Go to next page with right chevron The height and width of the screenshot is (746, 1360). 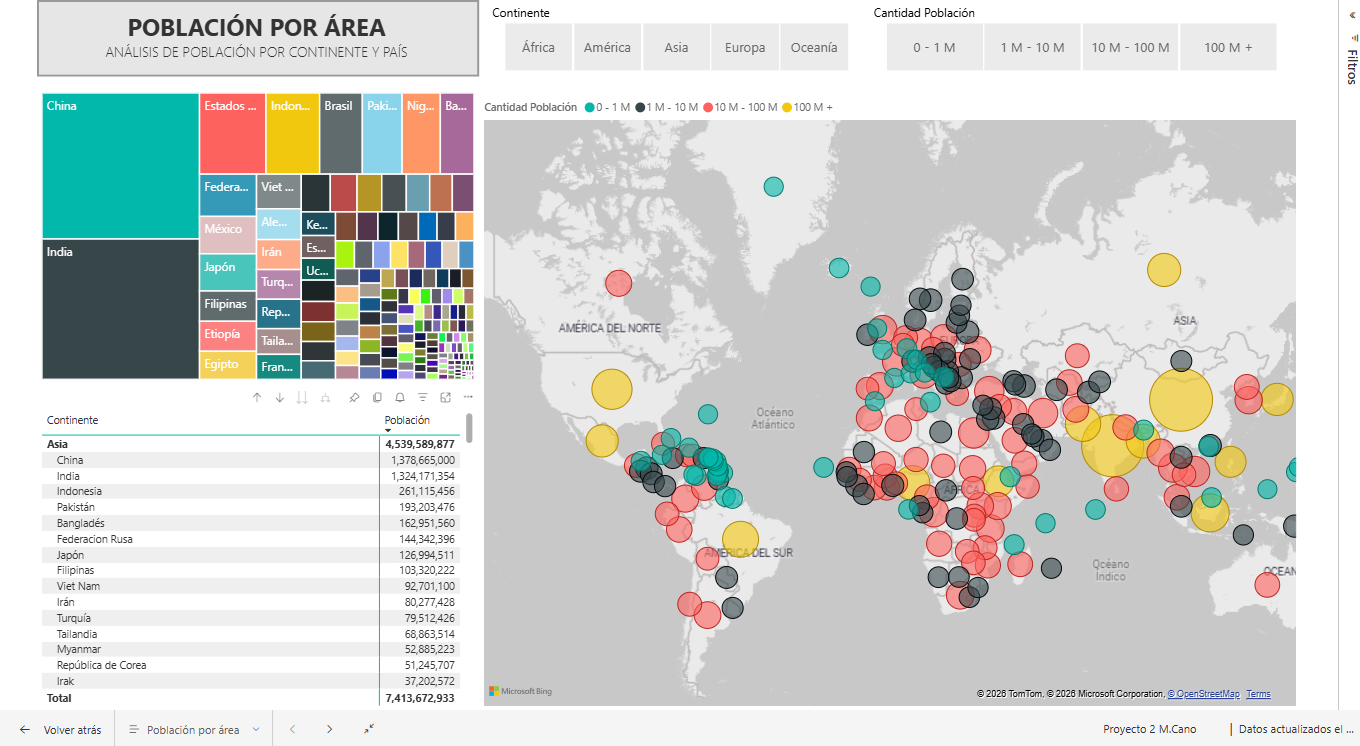(x=329, y=730)
